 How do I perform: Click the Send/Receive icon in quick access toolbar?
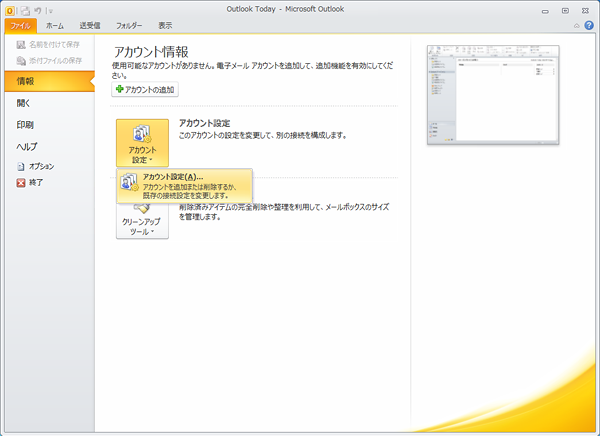point(24,9)
